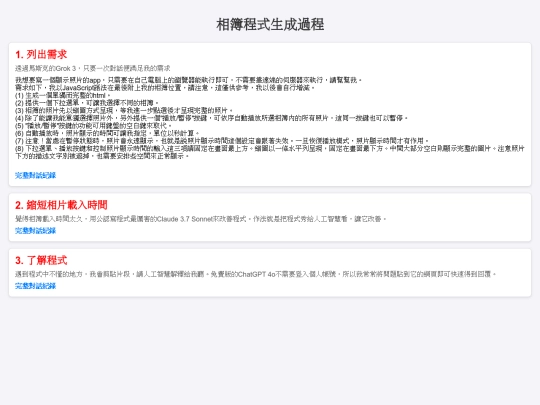Click requirement (1) about 完整的html

click(63, 95)
